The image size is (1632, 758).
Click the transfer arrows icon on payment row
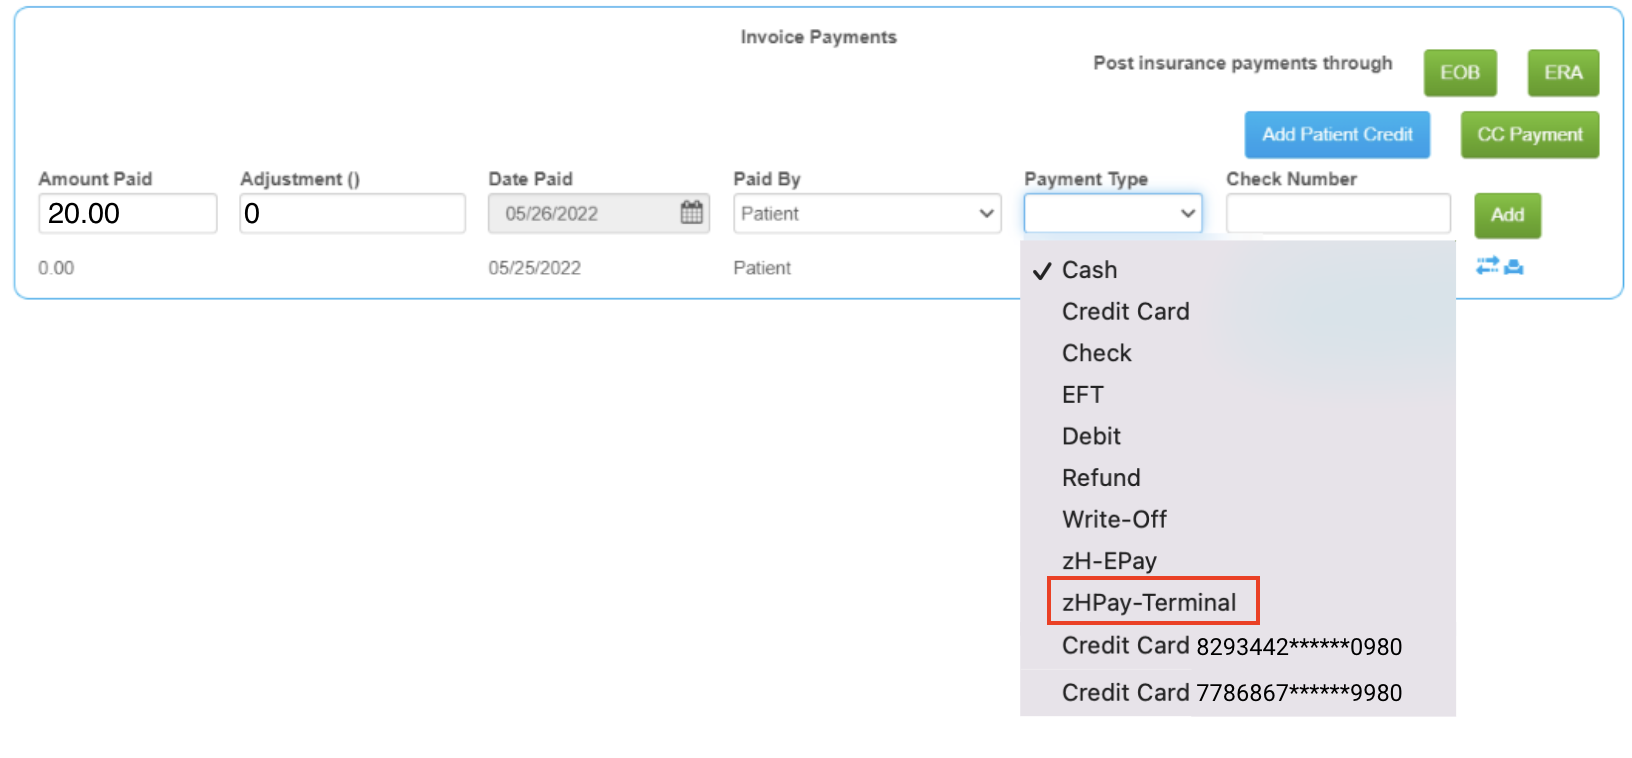(1487, 265)
